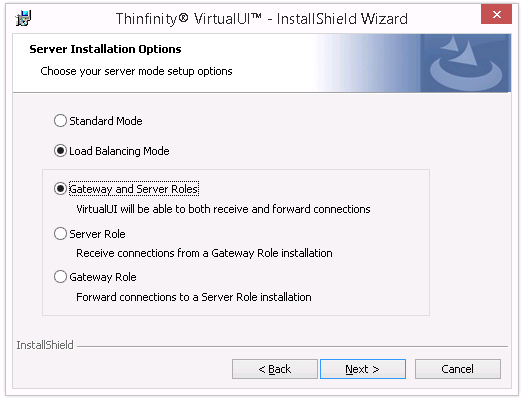The height and width of the screenshot is (402, 523).
Task: Pick the Server Role option
Action: [x=60, y=234]
